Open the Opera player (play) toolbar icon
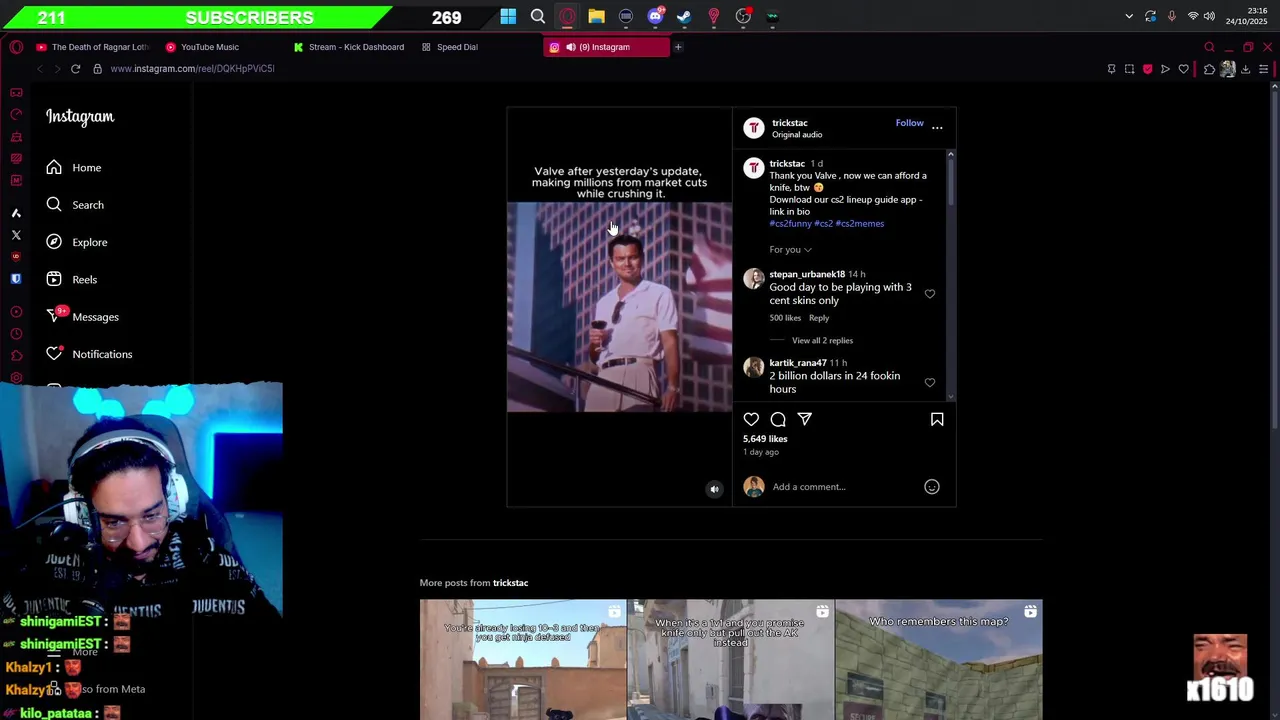This screenshot has width=1280, height=720. [x=1165, y=69]
